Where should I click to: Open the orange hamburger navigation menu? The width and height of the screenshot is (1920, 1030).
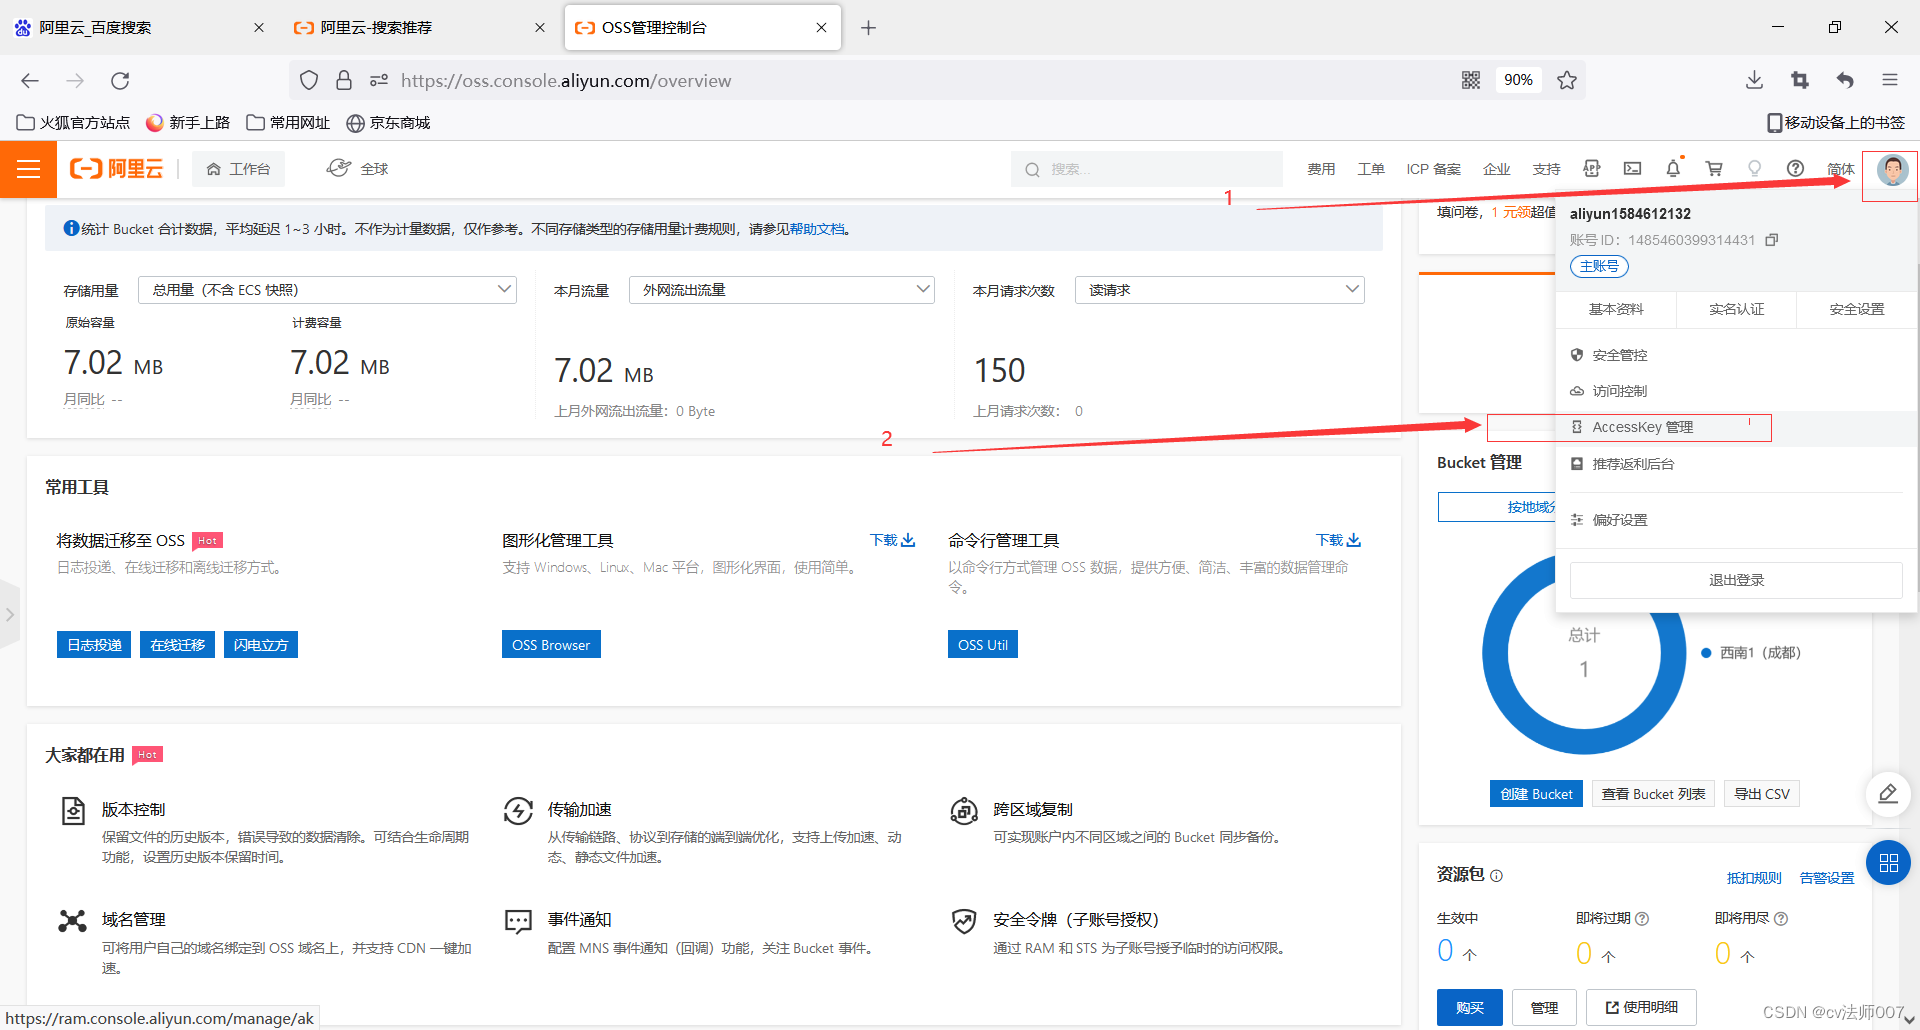[28, 169]
